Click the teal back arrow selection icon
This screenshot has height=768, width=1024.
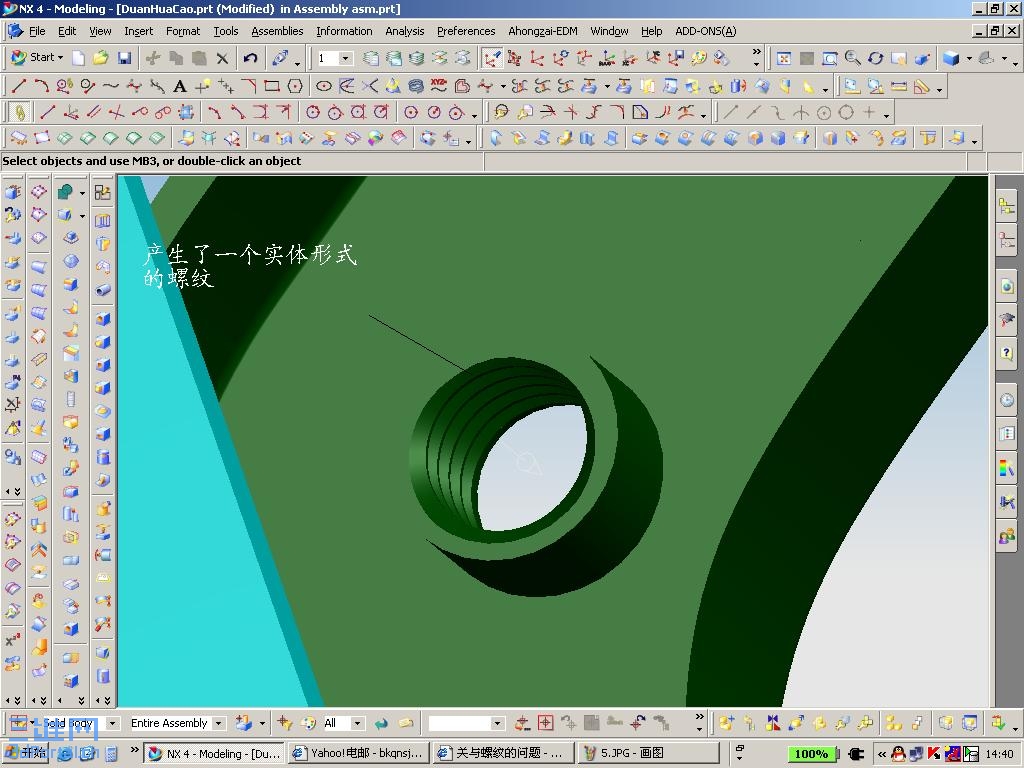381,723
